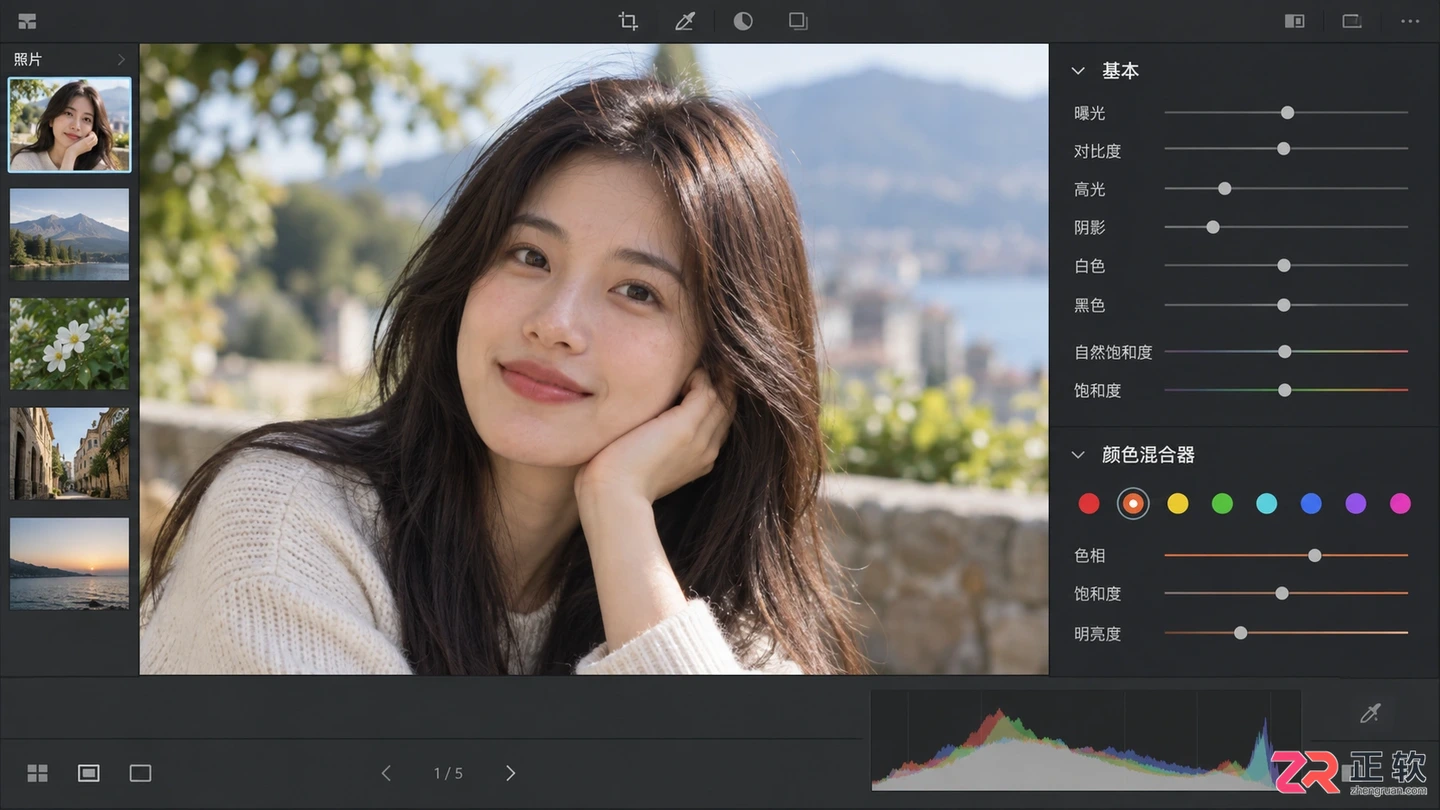Switch to filmstrip view icon
The height and width of the screenshot is (810, 1440).
pos(89,773)
